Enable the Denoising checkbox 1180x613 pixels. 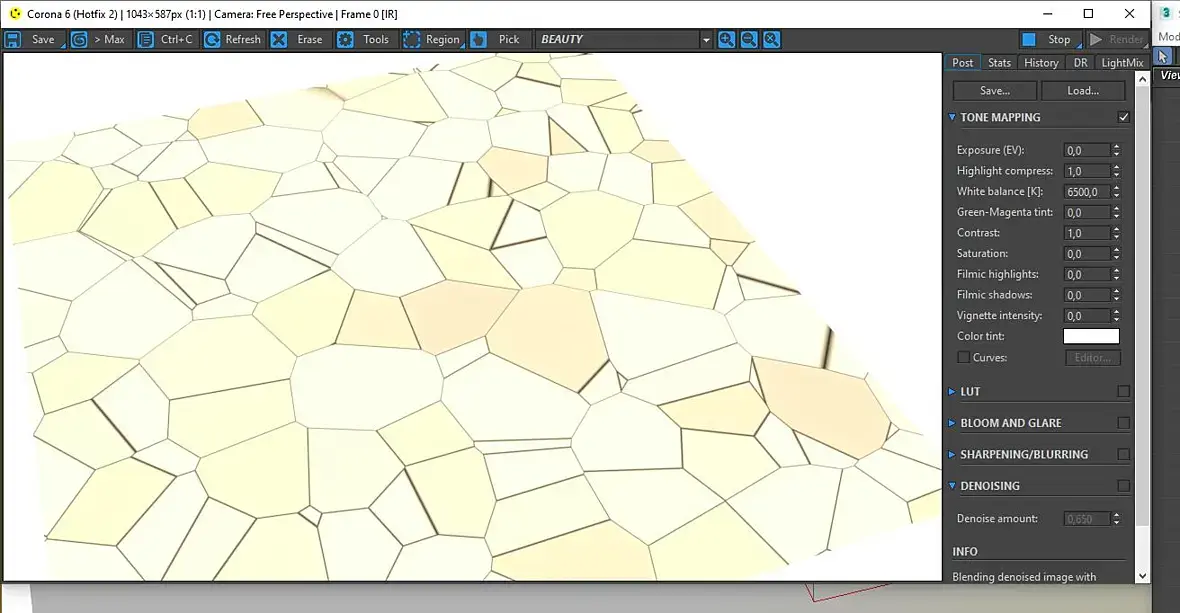(1124, 487)
